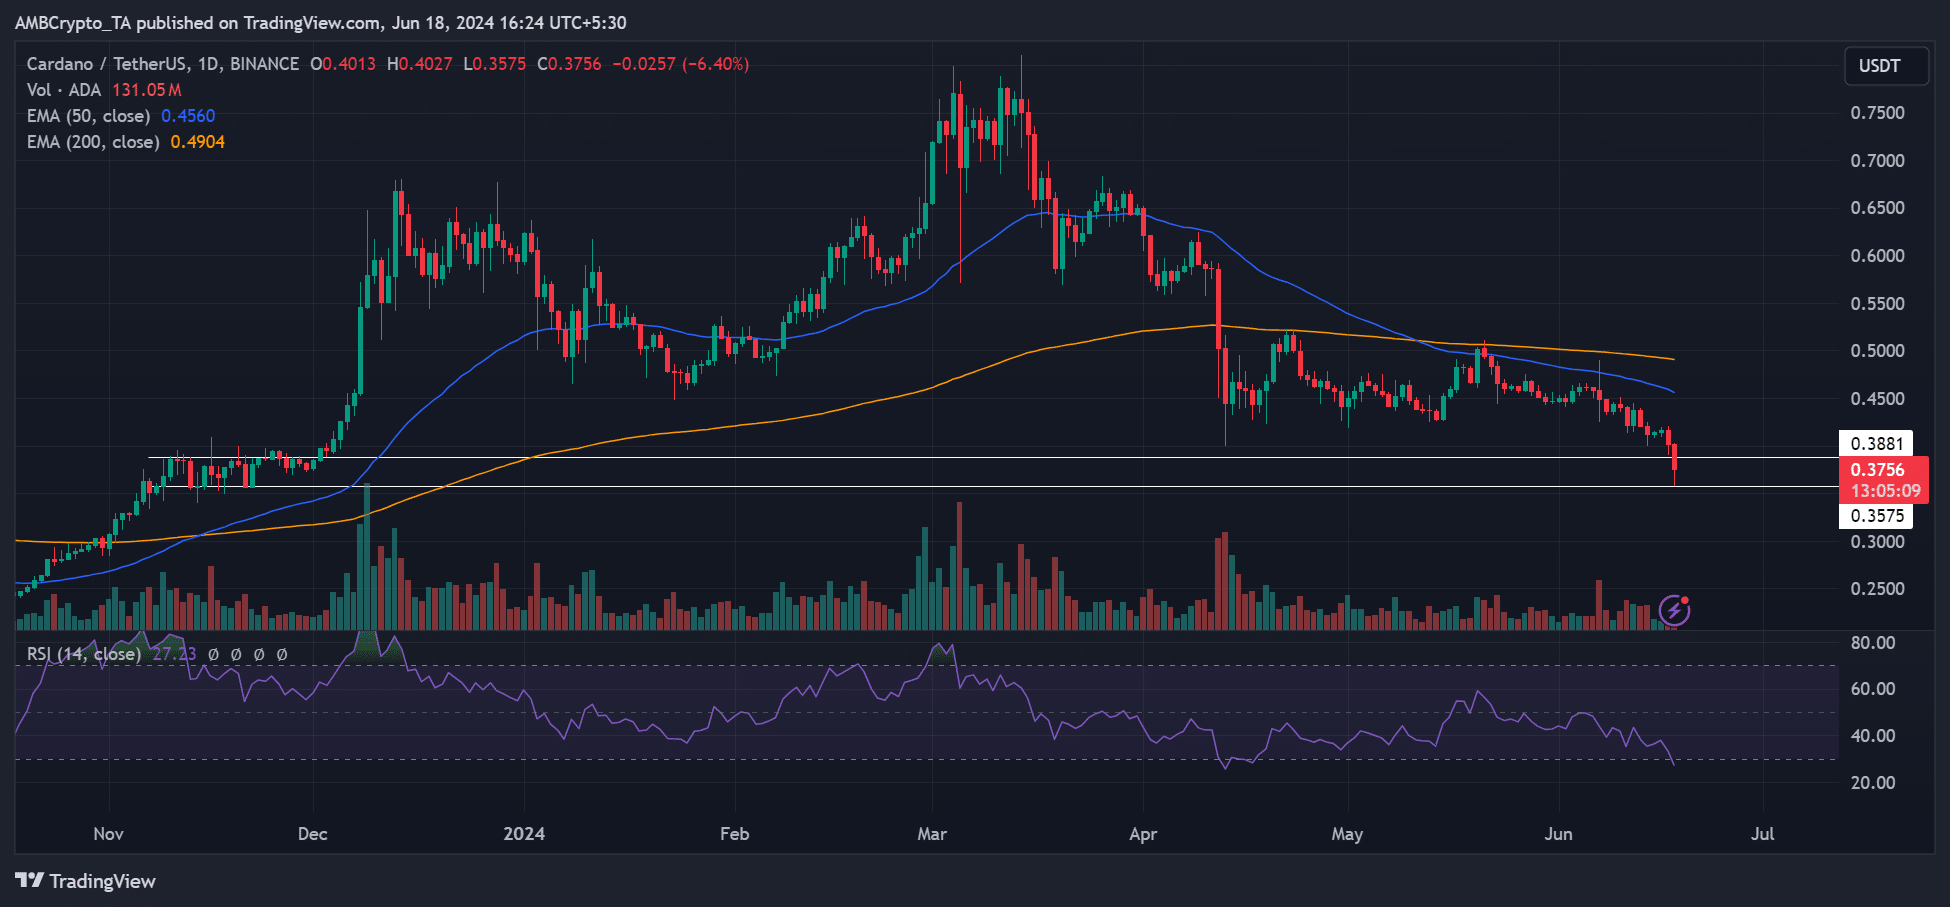Select the RSI (14, close) legend

tap(84, 654)
